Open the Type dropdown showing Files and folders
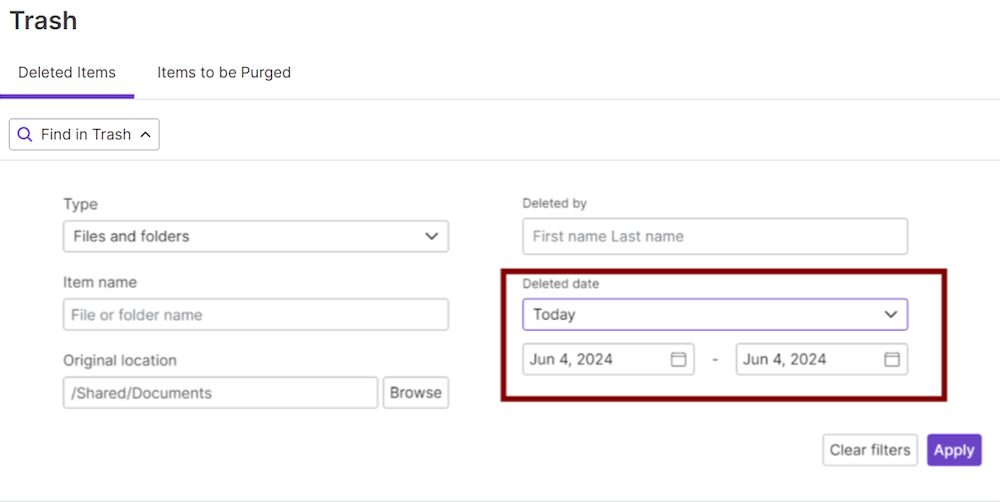The height and width of the screenshot is (502, 1000). tap(255, 237)
